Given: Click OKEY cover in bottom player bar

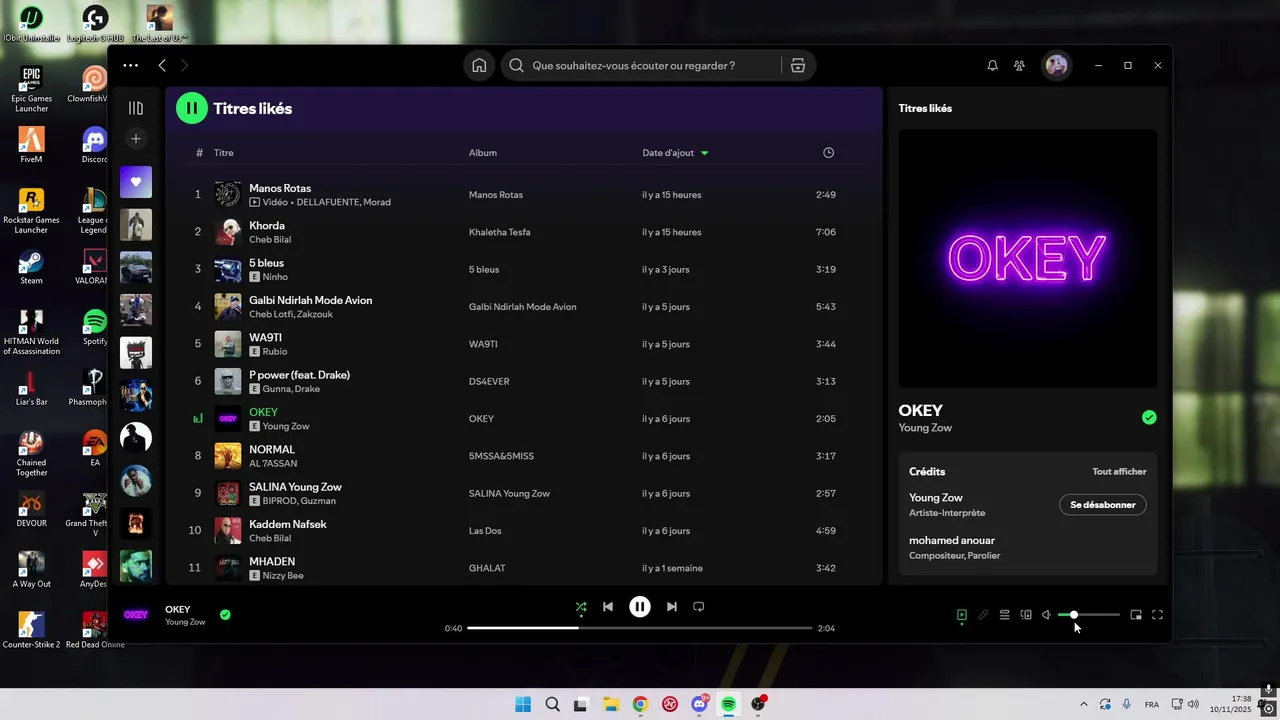Looking at the screenshot, I should 136,615.
